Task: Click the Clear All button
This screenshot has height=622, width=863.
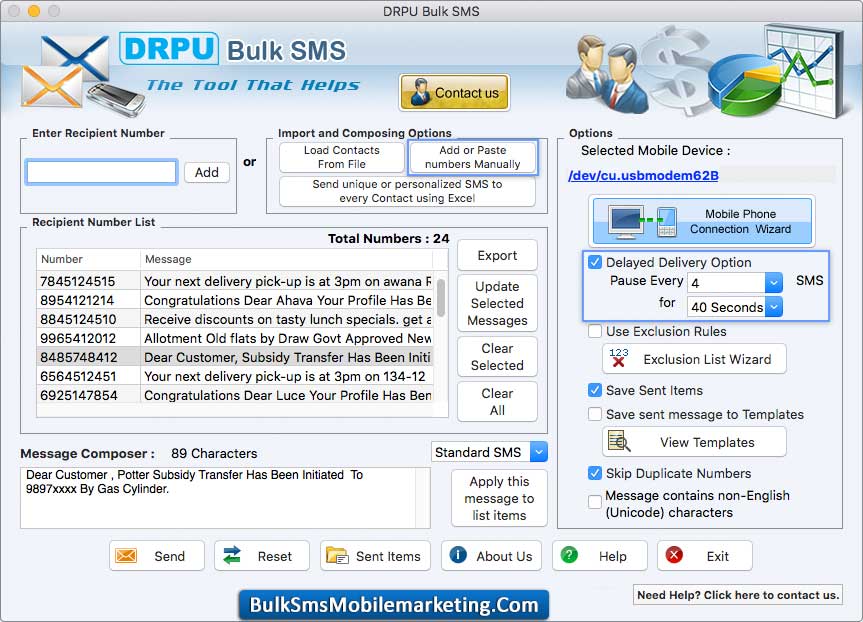Action: 497,402
